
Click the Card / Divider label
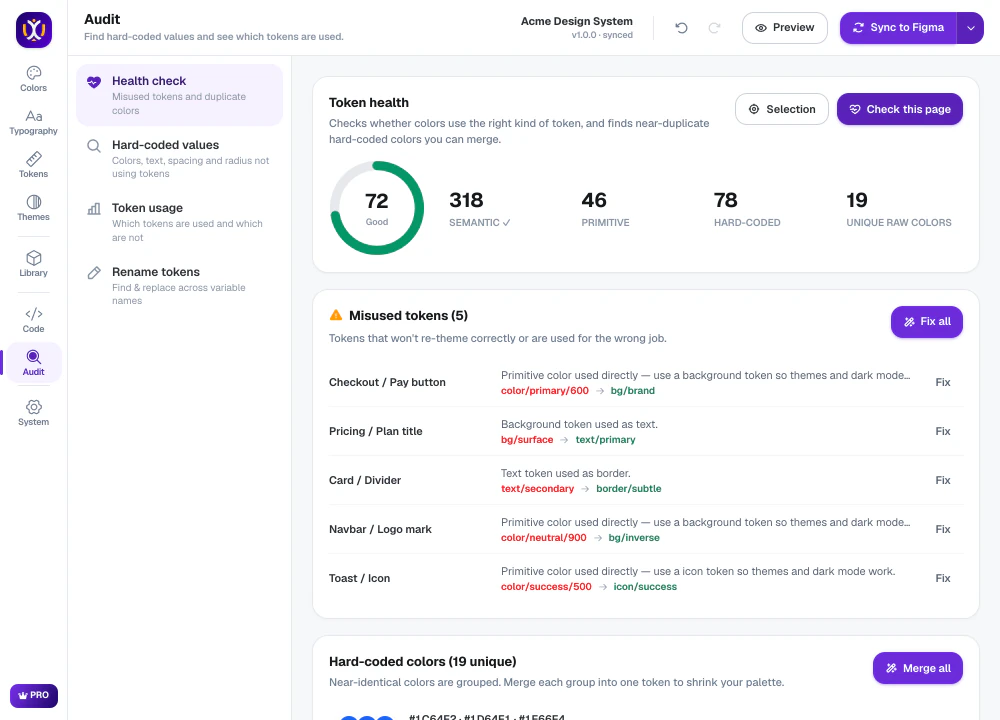click(365, 481)
